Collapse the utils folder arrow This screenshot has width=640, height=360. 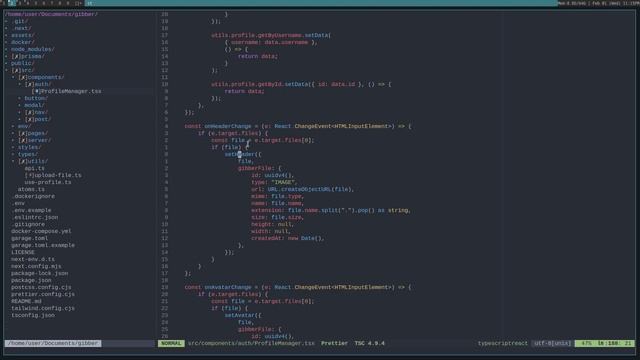[13, 161]
